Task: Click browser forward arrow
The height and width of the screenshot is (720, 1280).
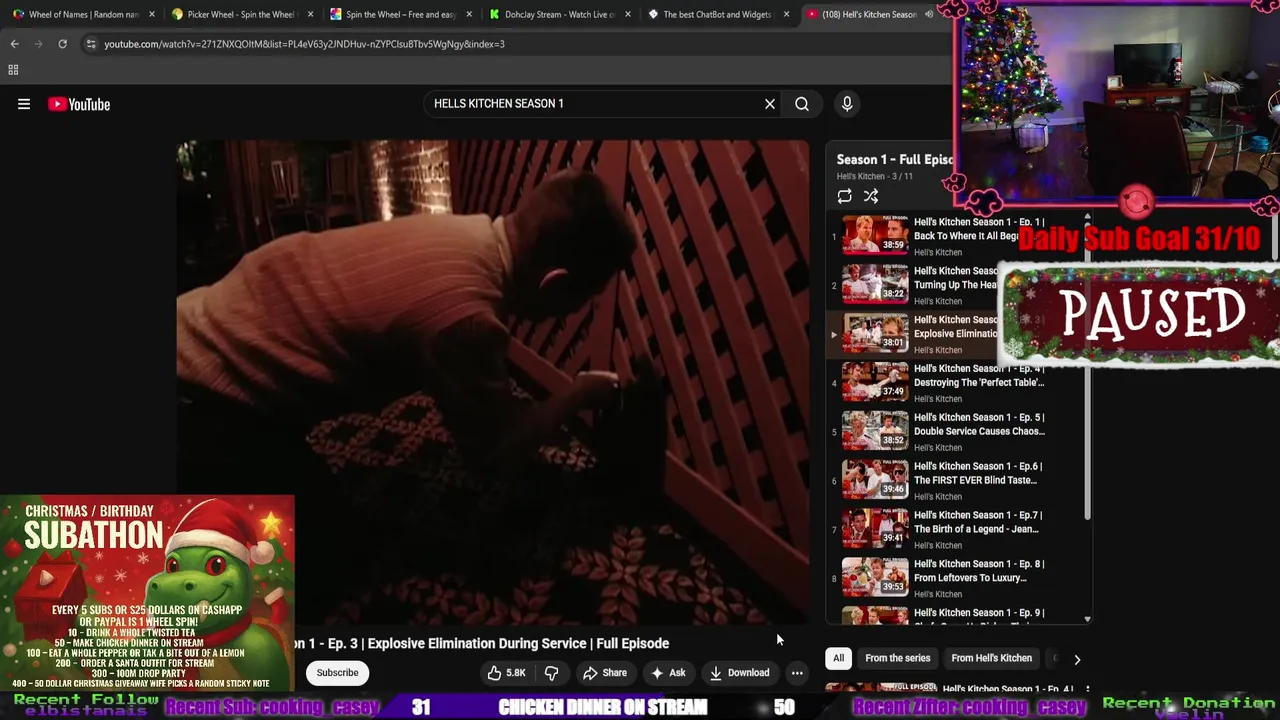Action: (38, 44)
